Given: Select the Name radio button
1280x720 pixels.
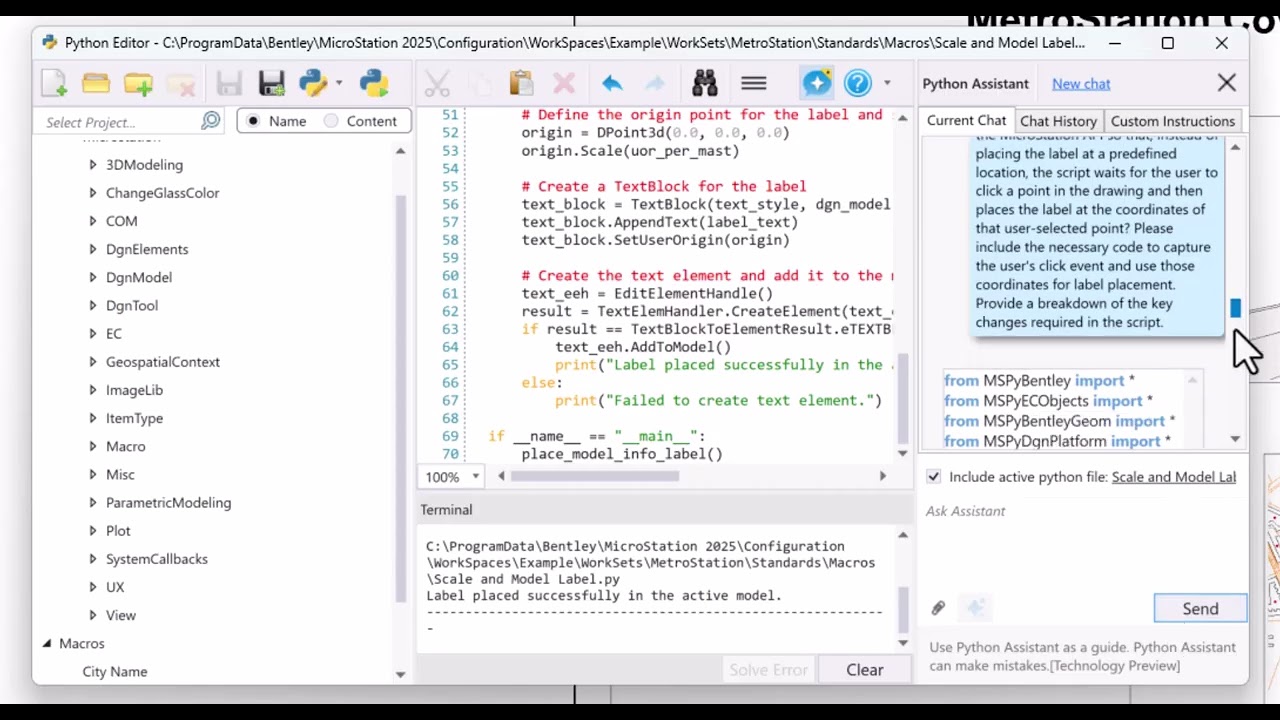Looking at the screenshot, I should click(x=253, y=121).
